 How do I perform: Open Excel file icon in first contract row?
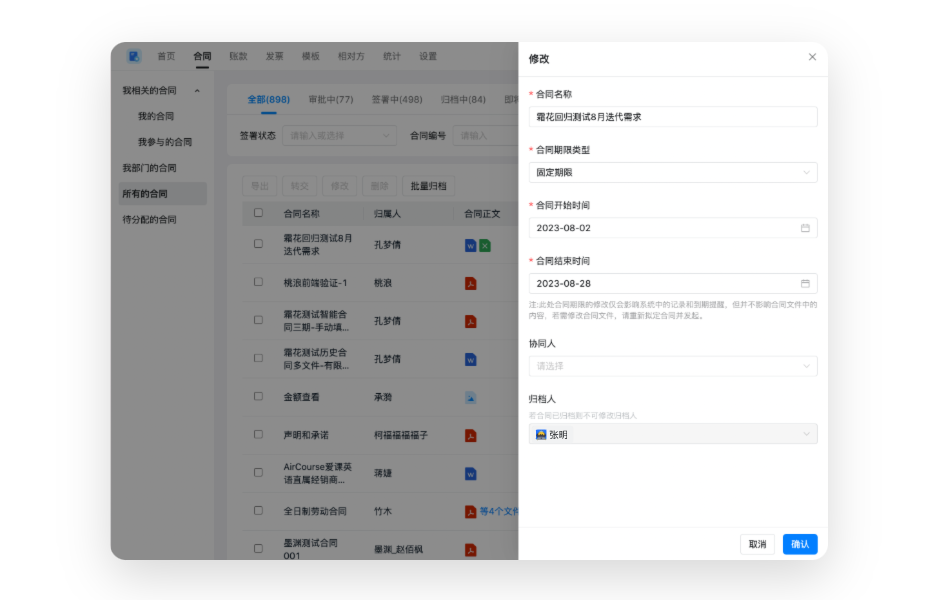[x=485, y=245]
